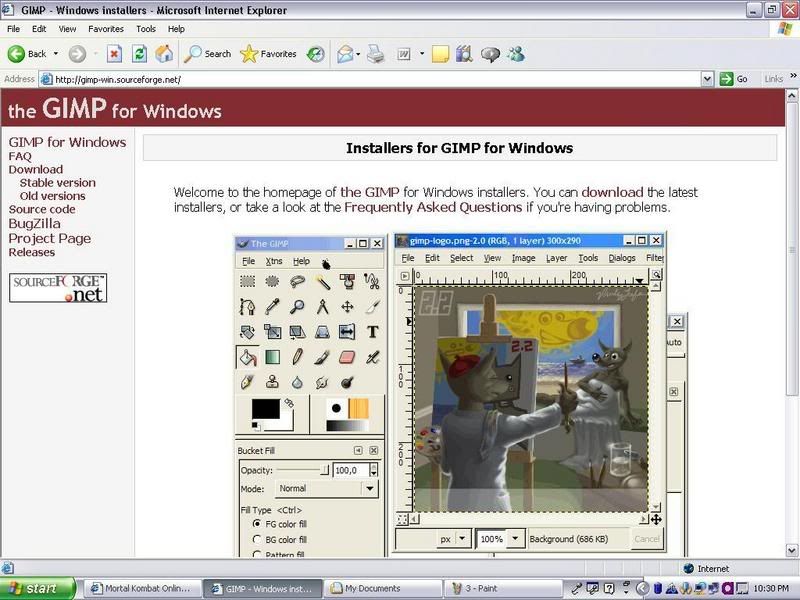800x600 pixels.
Task: Click the Research books icon
Action: [x=464, y=54]
